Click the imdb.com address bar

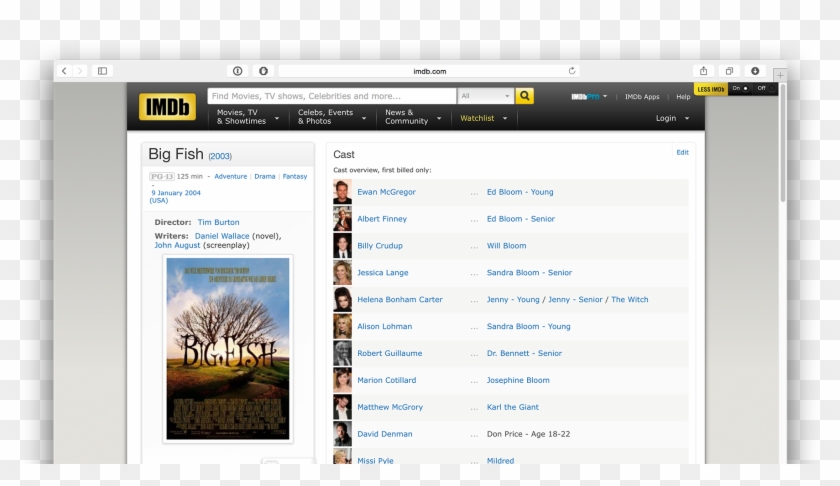pyautogui.click(x=429, y=71)
